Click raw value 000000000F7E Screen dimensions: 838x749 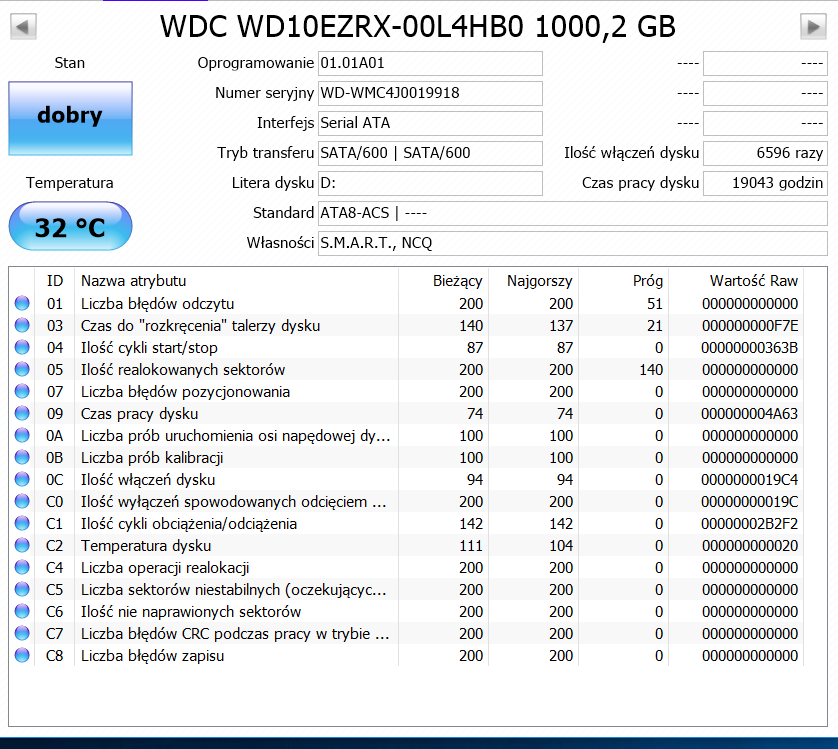749,326
